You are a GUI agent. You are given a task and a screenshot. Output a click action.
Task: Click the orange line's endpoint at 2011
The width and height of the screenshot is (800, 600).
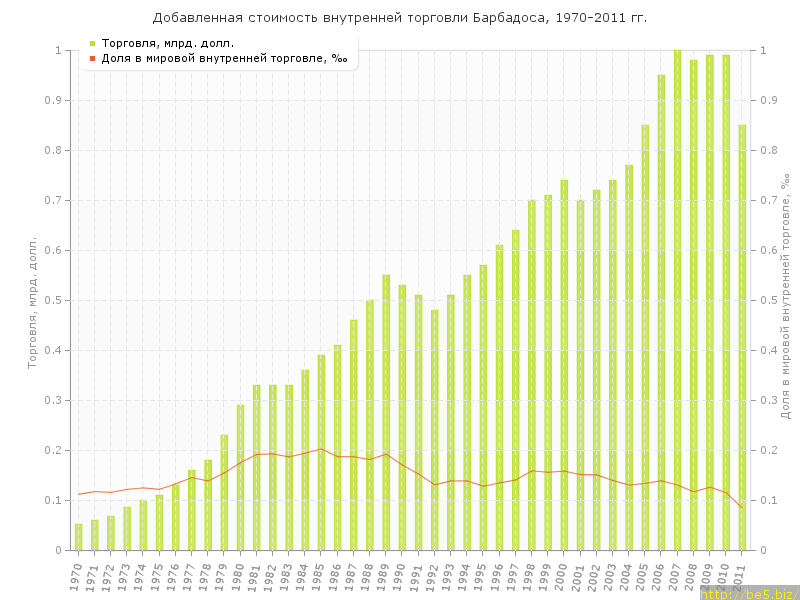point(742,507)
